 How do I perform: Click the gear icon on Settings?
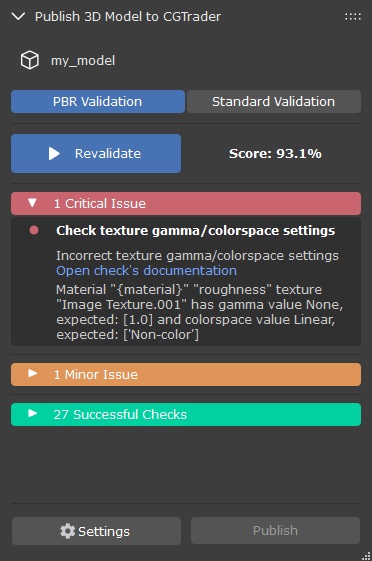tap(67, 531)
